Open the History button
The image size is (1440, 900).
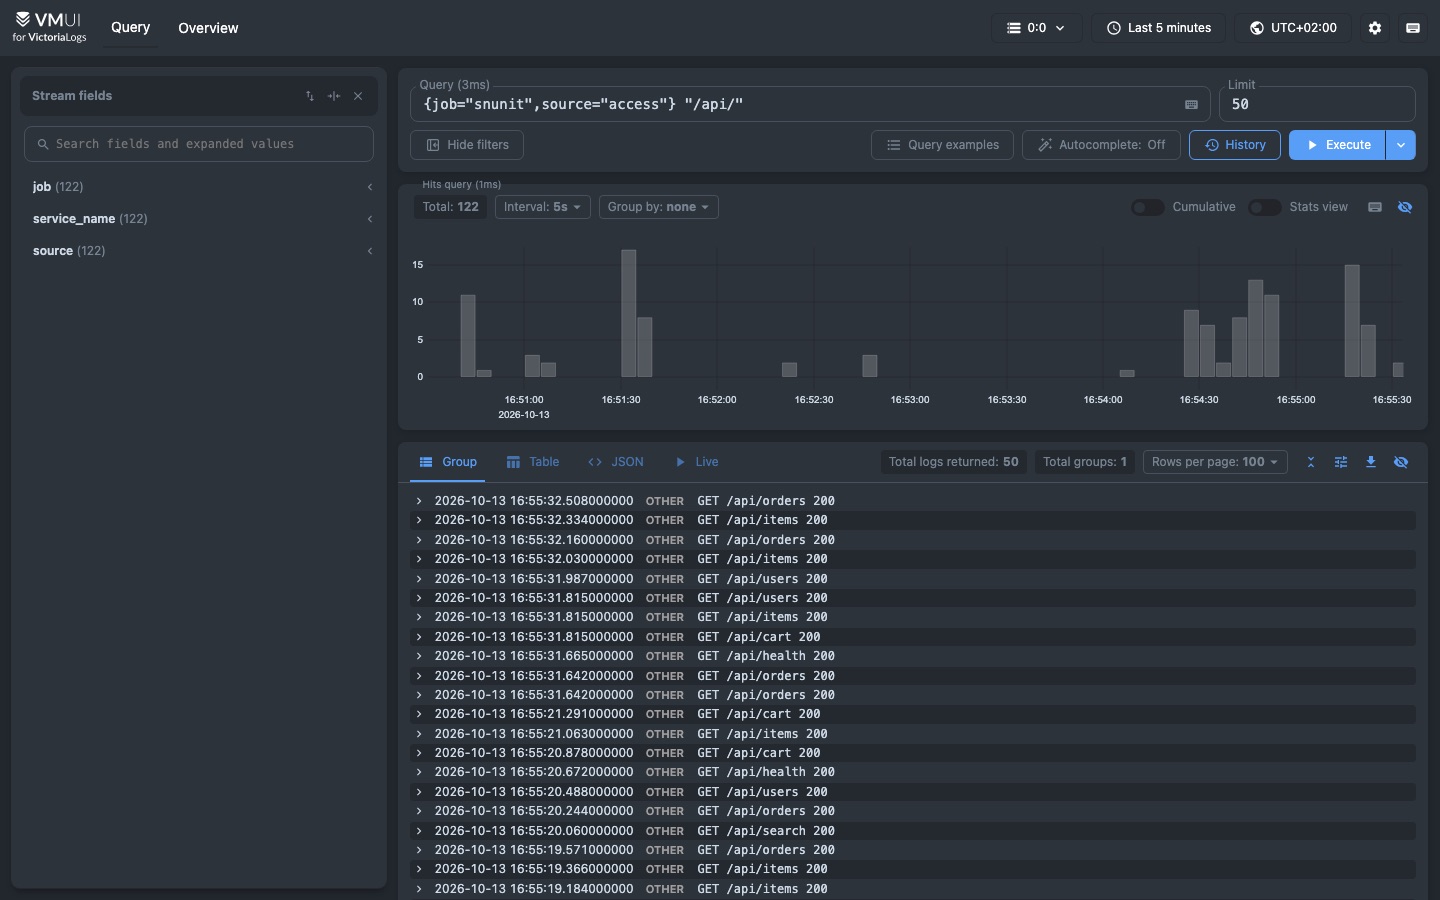click(x=1235, y=145)
